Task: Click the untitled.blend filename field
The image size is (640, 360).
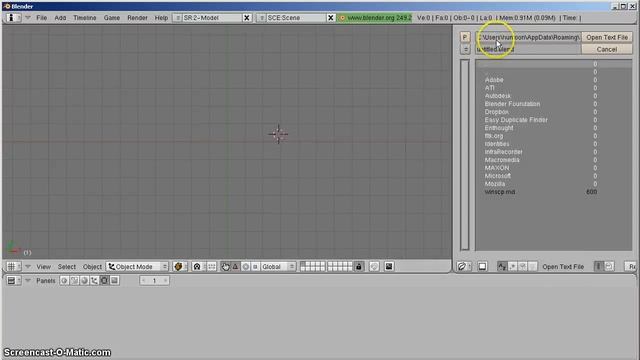Action: click(528, 49)
